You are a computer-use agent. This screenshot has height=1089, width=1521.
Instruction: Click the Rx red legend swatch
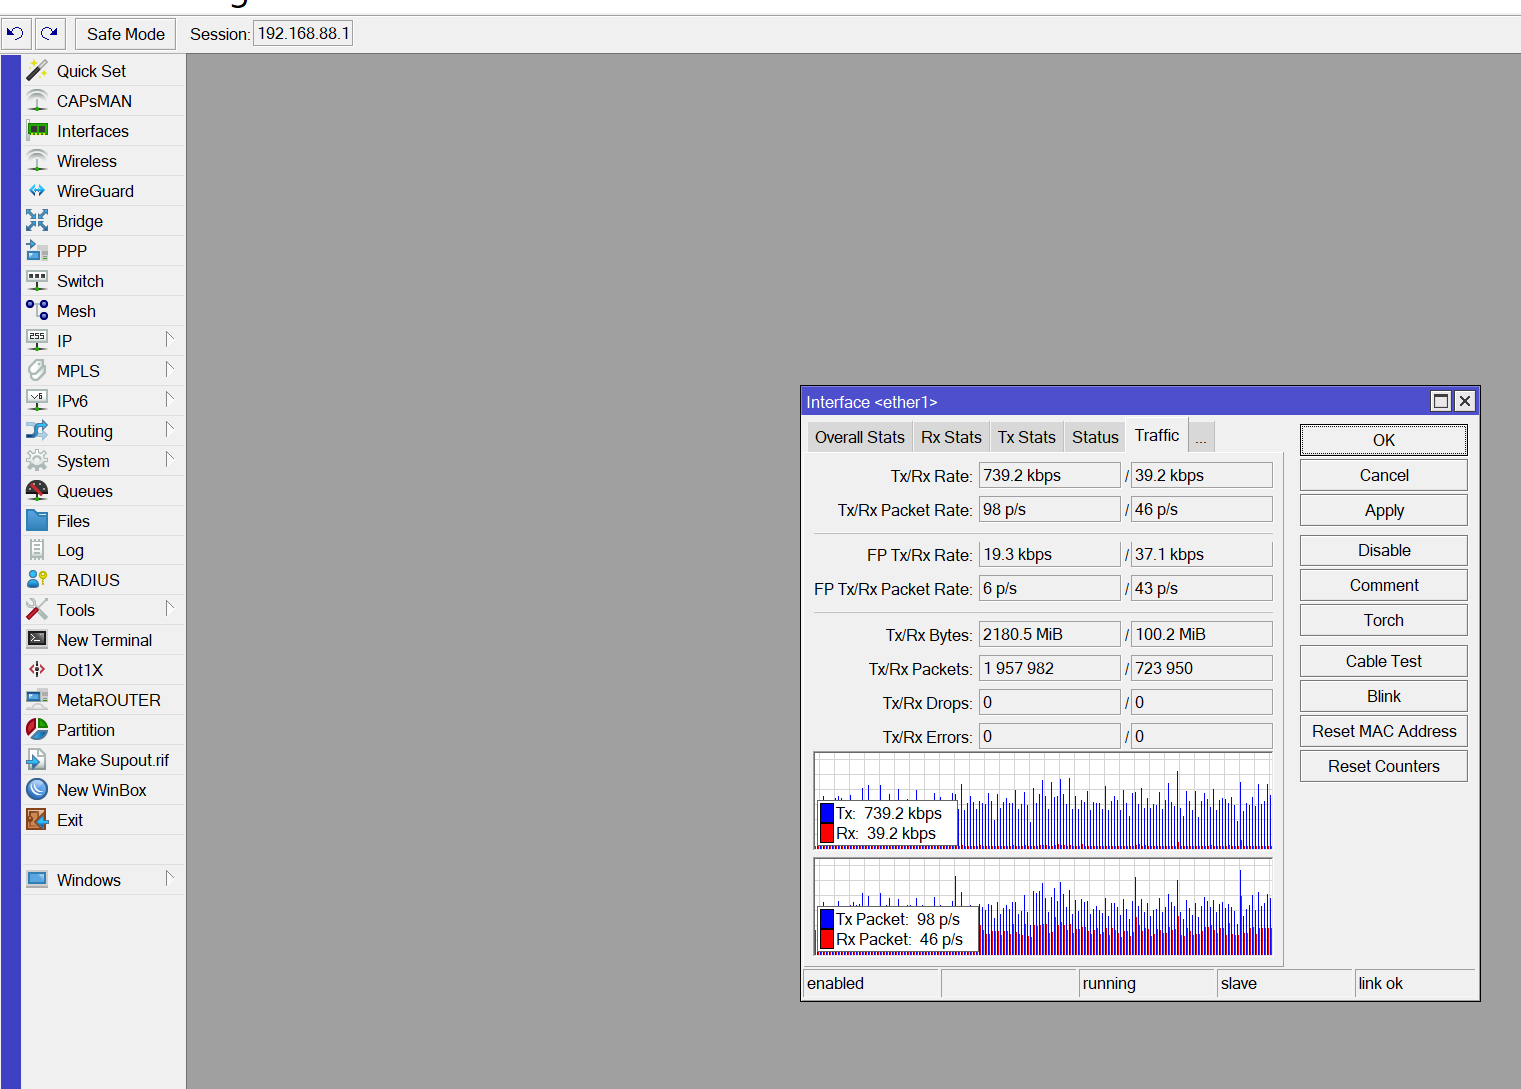[827, 833]
